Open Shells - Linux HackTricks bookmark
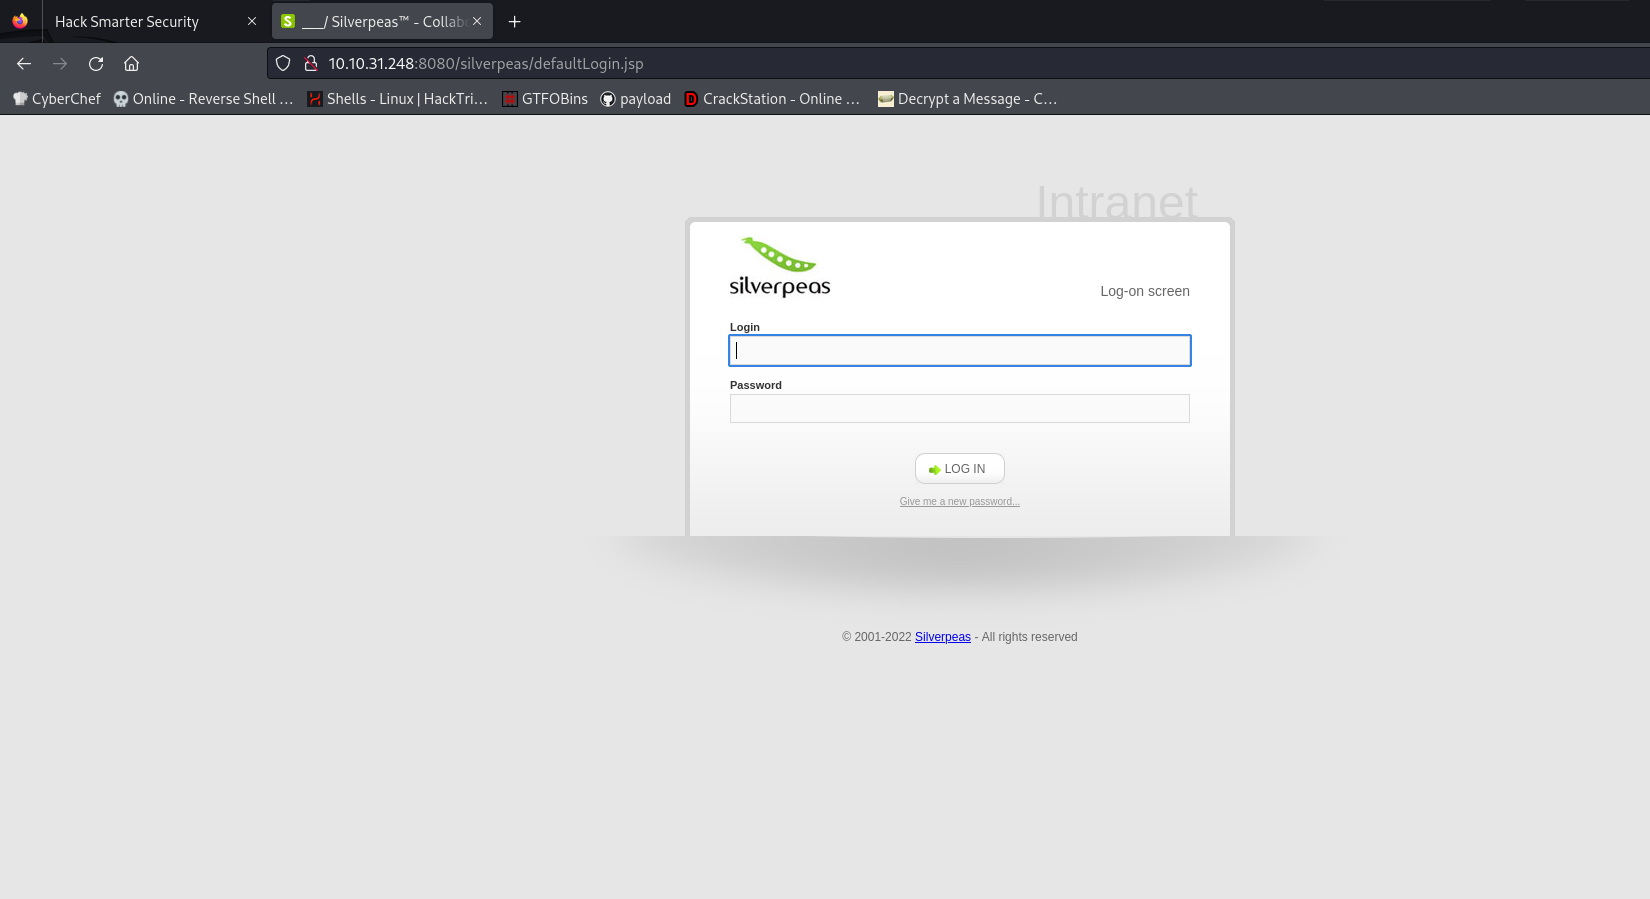Screen dimensions: 1650x899 point(397,98)
